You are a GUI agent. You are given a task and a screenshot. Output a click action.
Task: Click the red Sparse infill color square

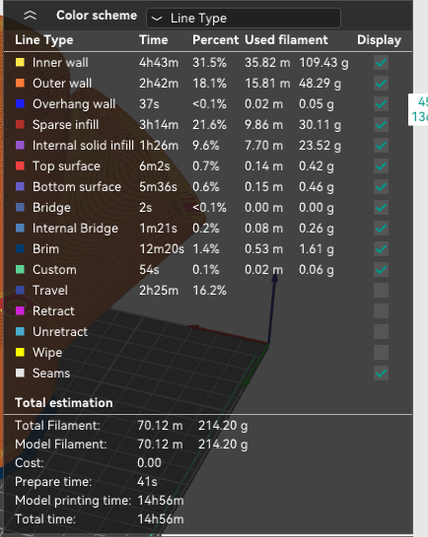[20, 124]
